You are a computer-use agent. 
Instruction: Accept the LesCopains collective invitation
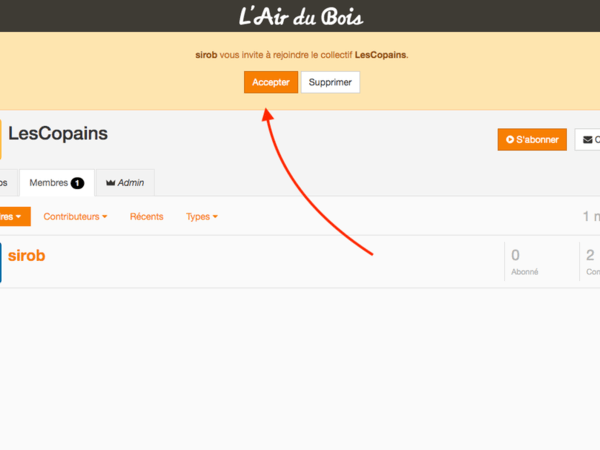click(x=271, y=82)
